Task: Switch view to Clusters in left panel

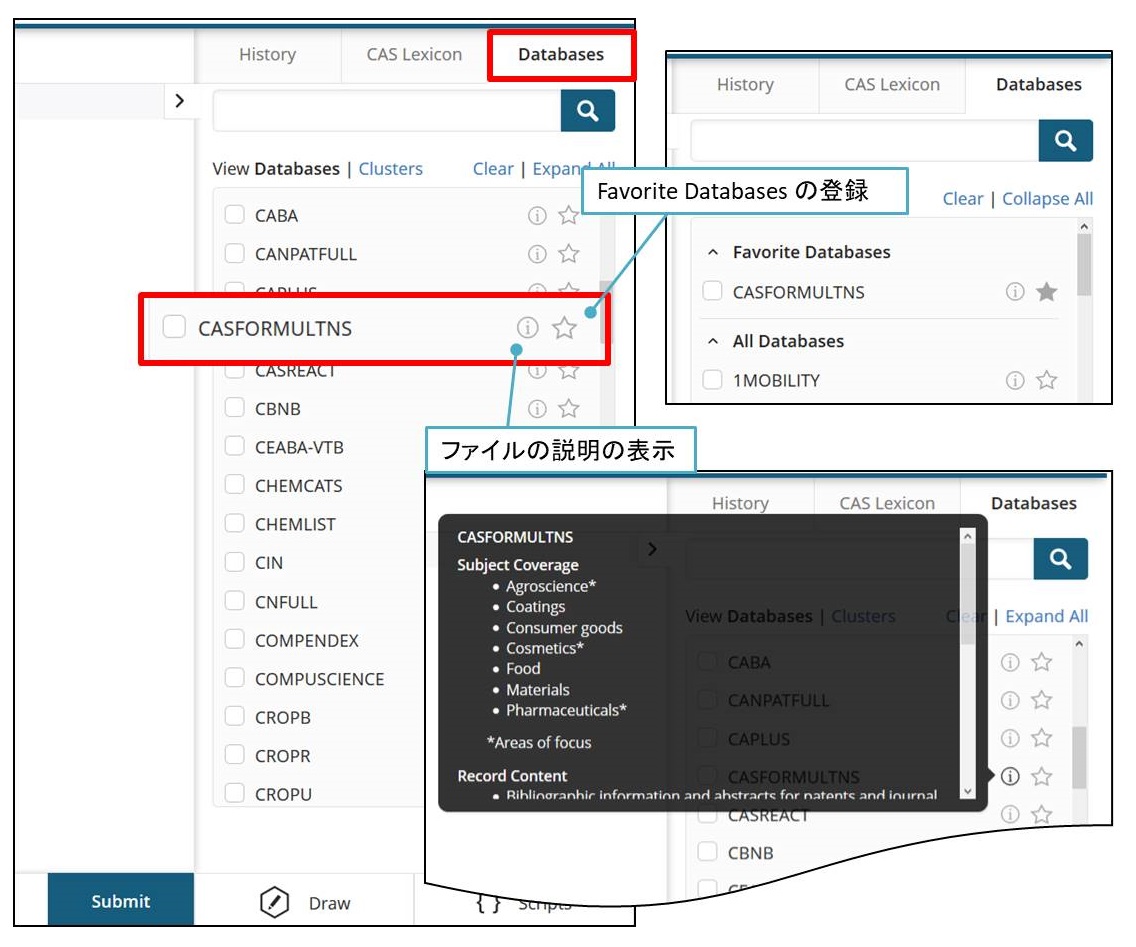Action: [x=390, y=169]
